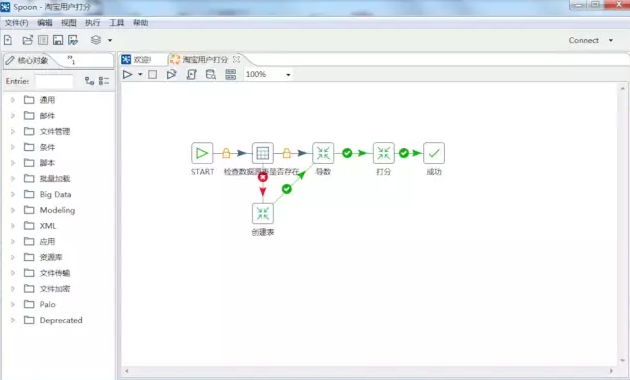630x380 pixels.
Task: Click the get SQL icon
Action: (192, 74)
